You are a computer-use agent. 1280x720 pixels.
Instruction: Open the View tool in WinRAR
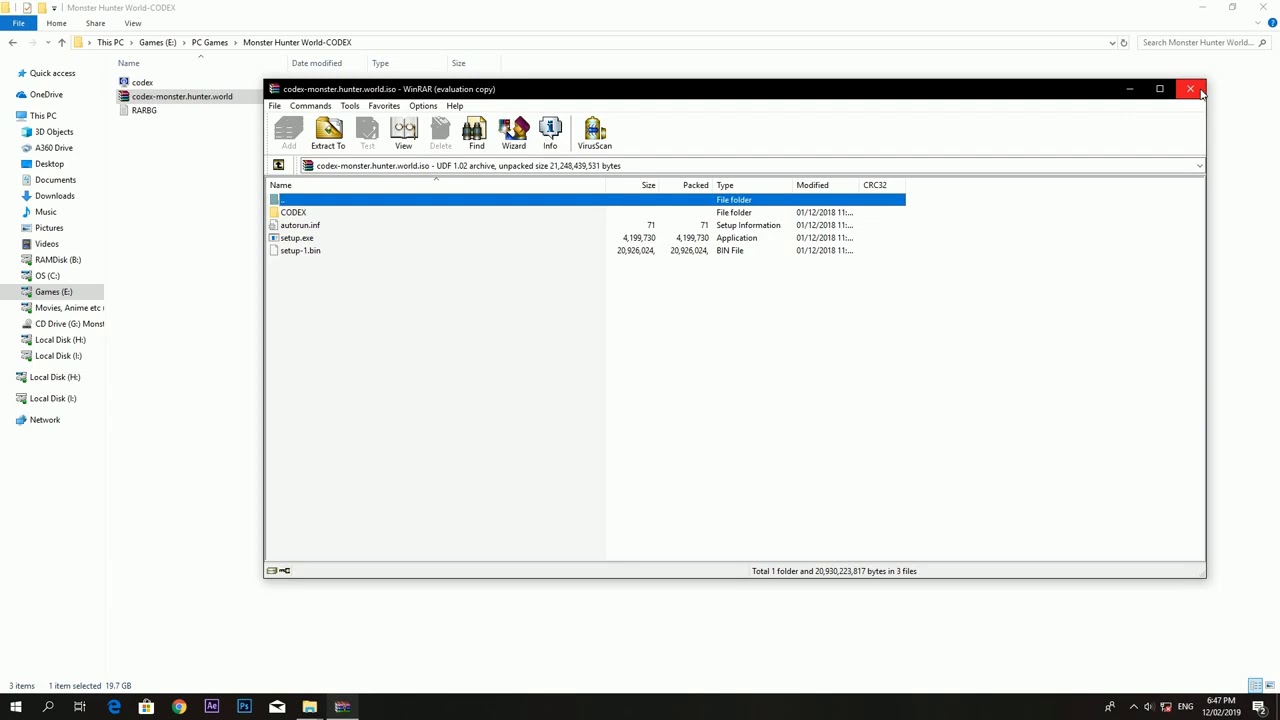tap(403, 133)
